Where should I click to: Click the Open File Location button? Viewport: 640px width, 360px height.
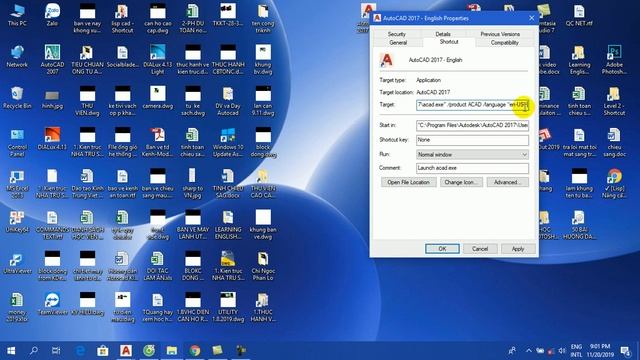tap(409, 182)
